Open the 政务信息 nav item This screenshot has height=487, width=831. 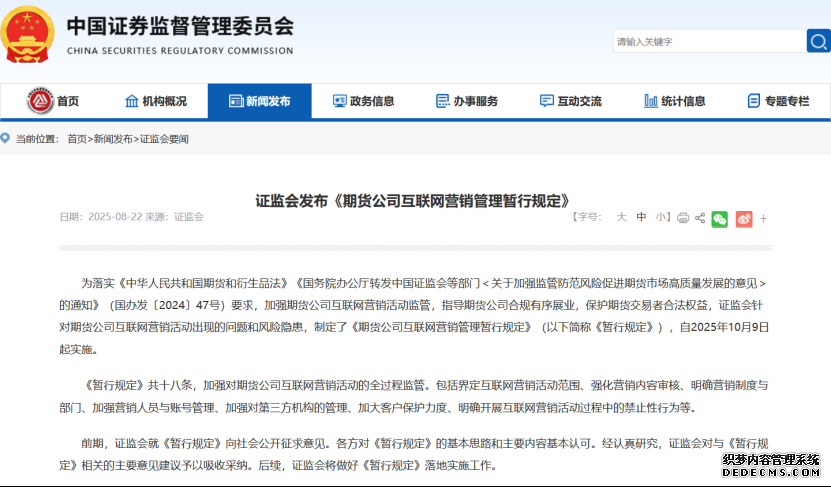pos(364,101)
